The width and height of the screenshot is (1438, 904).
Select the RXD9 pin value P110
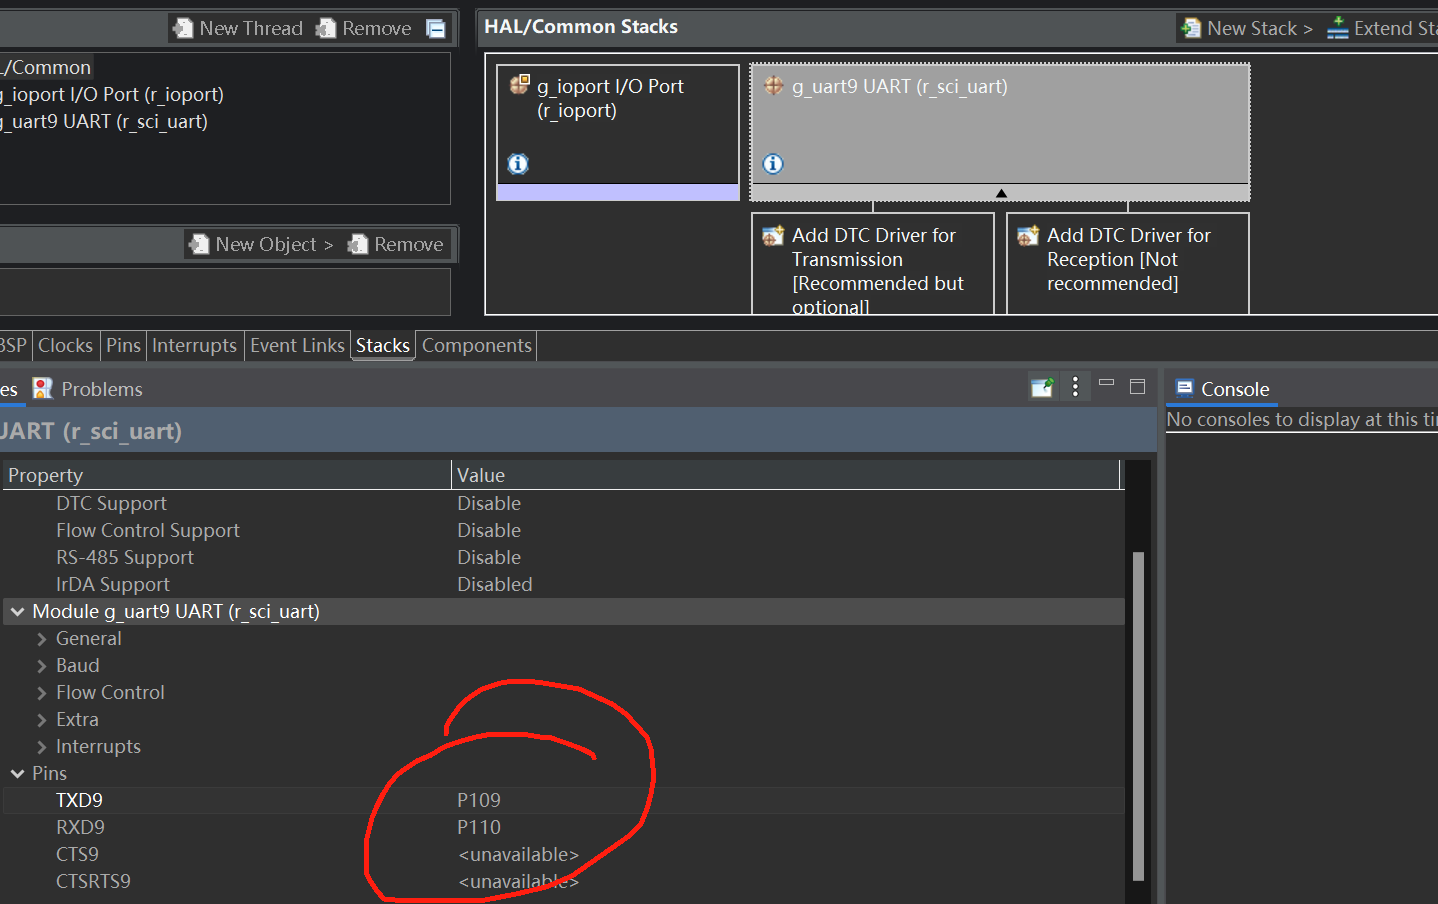click(479, 827)
